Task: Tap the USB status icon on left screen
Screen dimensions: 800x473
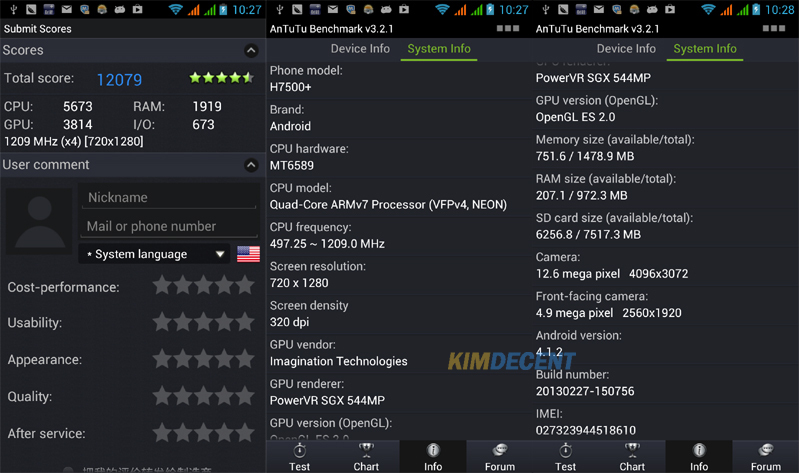Action: tap(13, 9)
